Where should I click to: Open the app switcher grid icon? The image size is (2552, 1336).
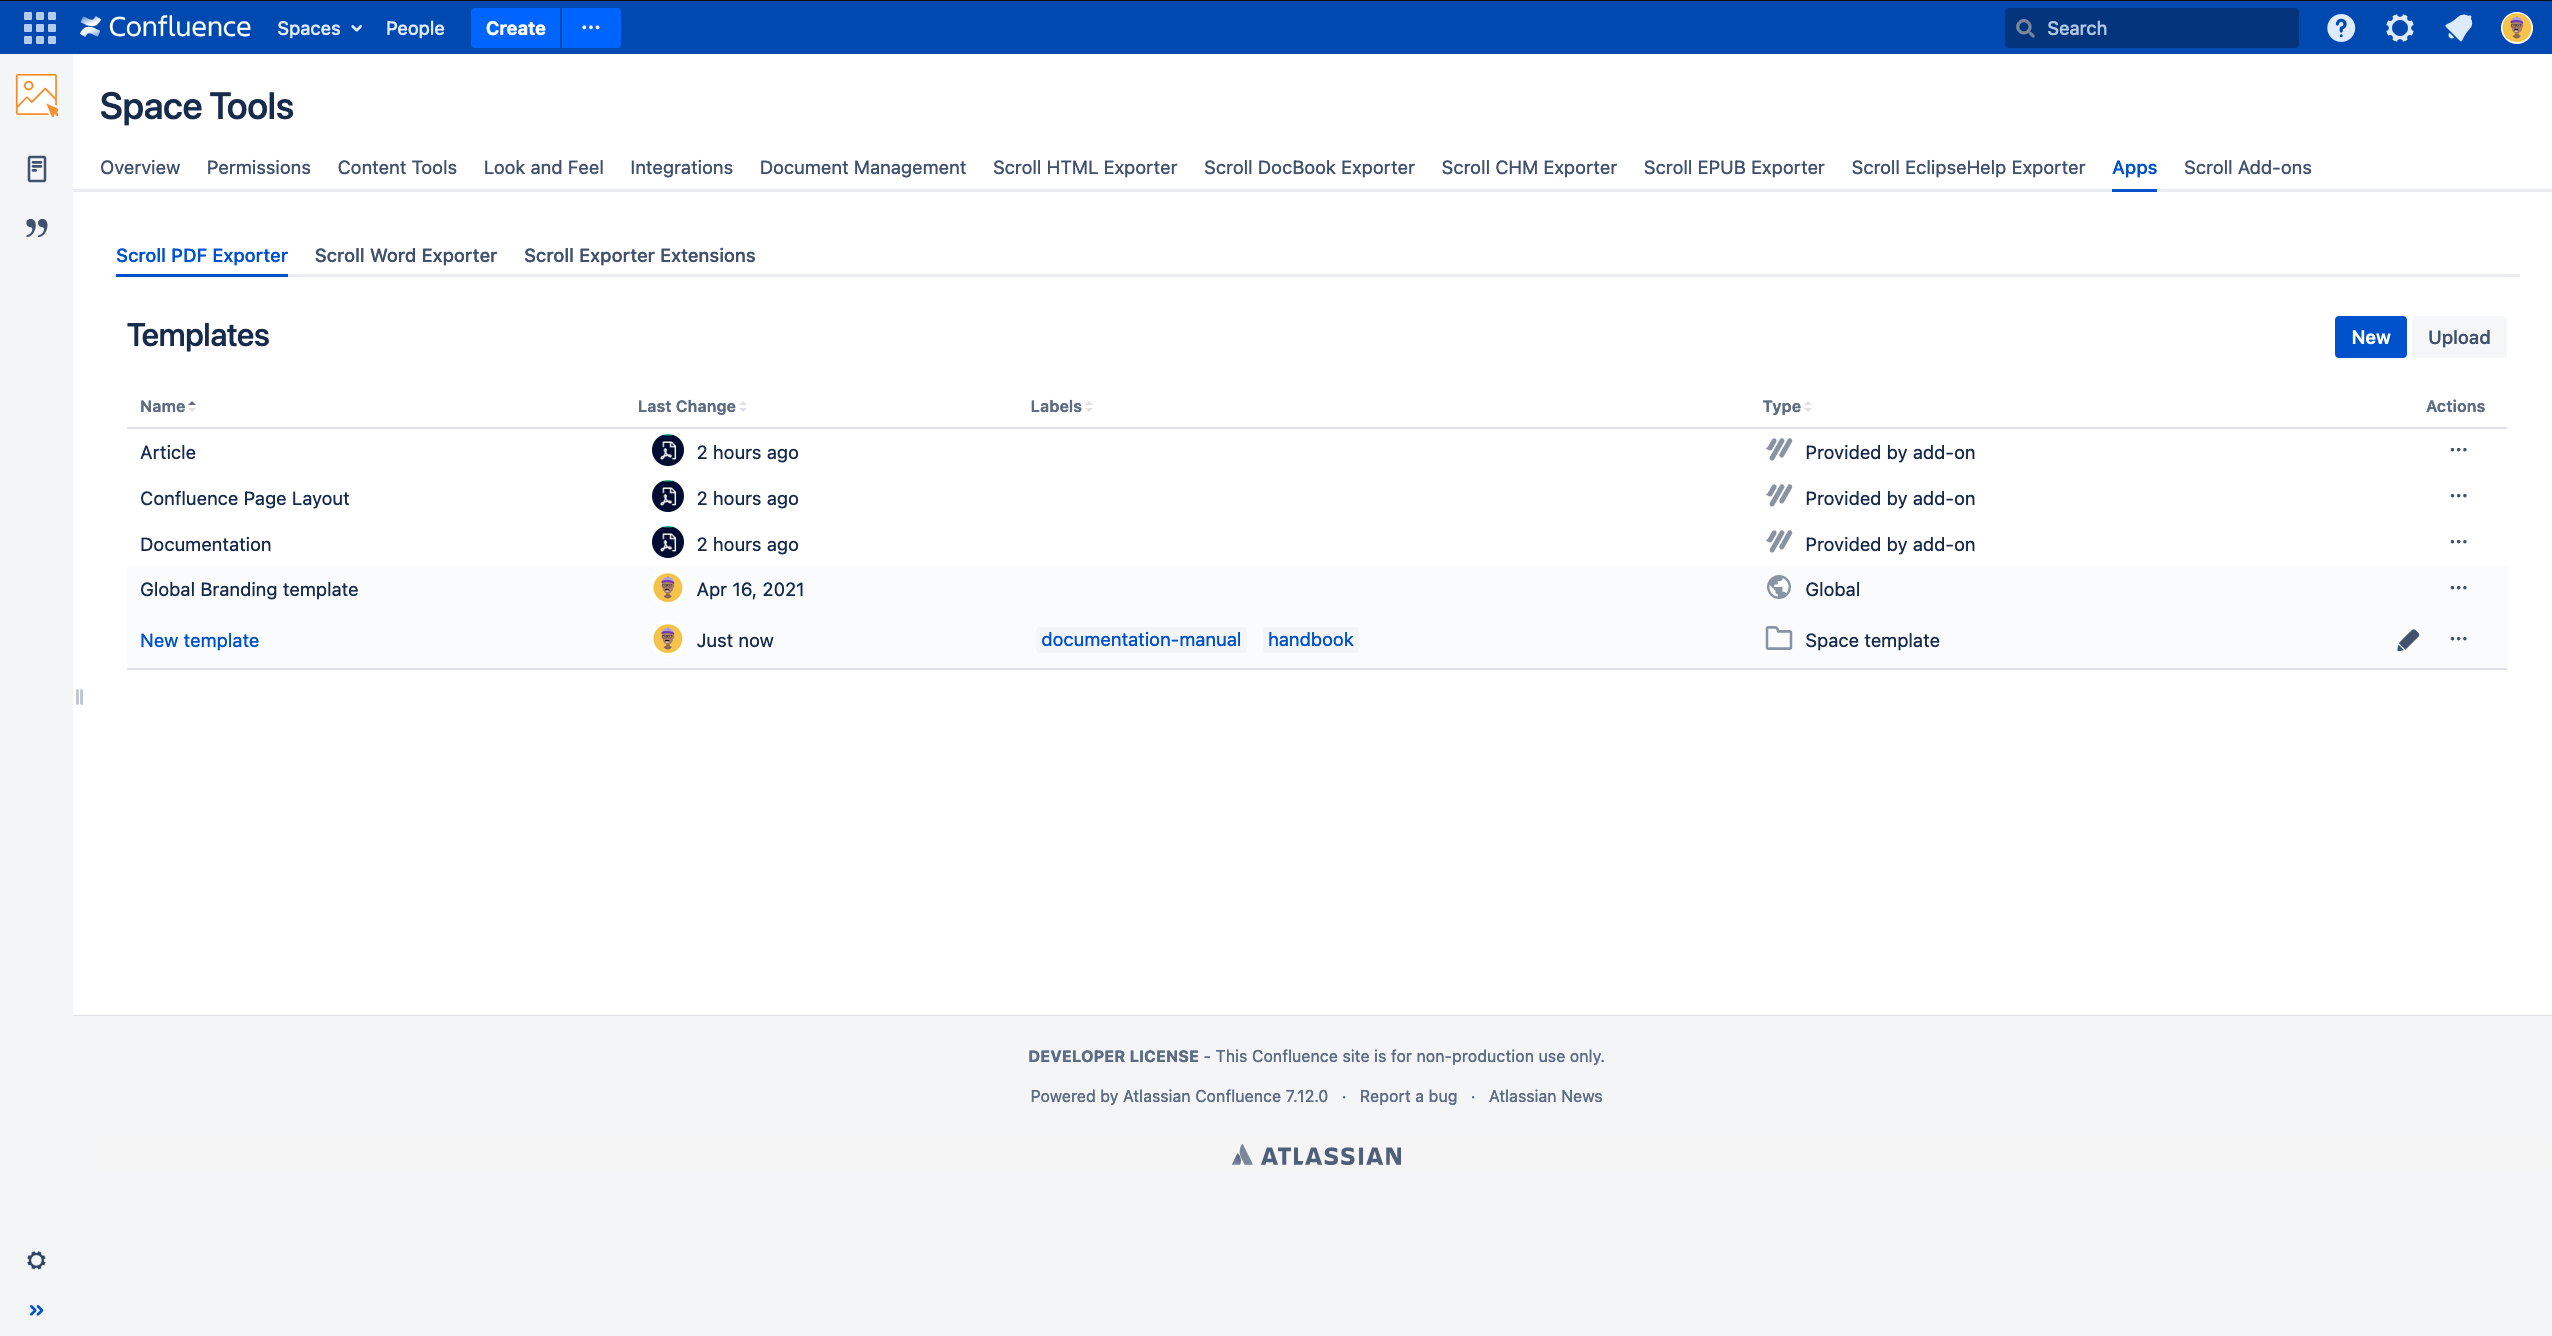click(39, 28)
